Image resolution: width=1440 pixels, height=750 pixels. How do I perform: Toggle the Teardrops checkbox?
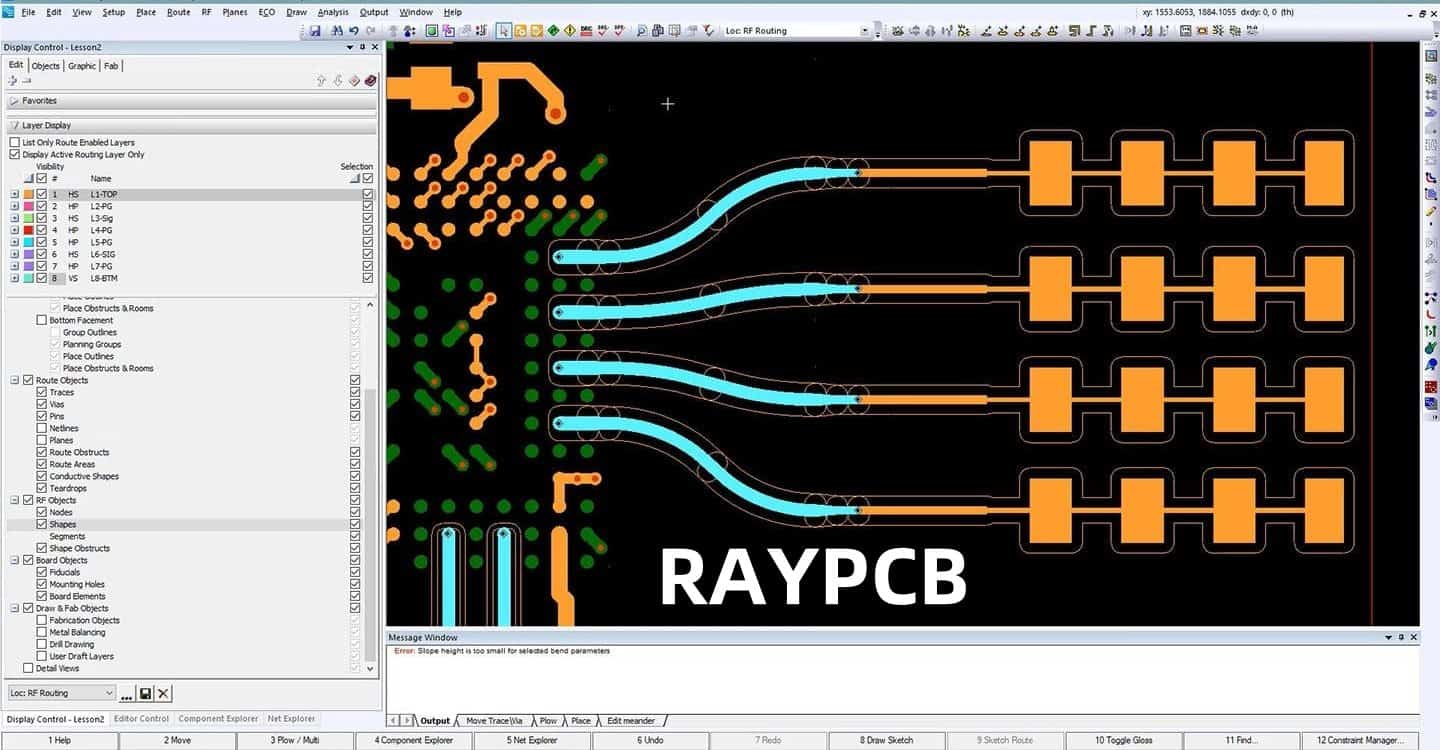[41, 488]
